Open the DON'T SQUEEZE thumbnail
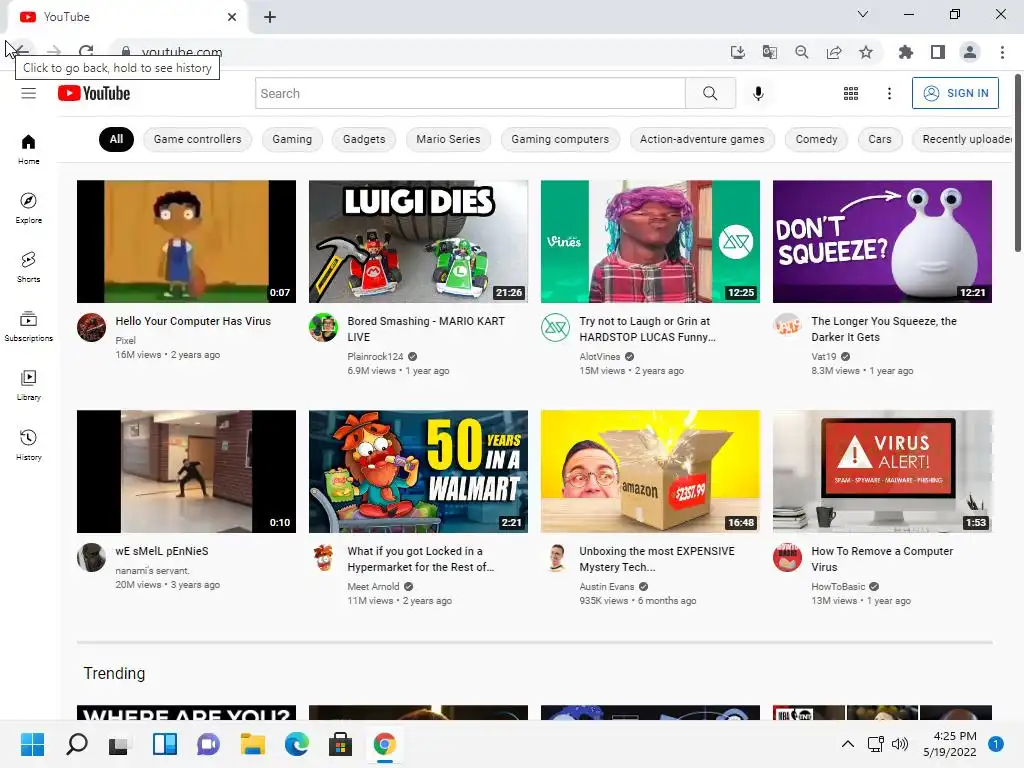 pos(882,242)
